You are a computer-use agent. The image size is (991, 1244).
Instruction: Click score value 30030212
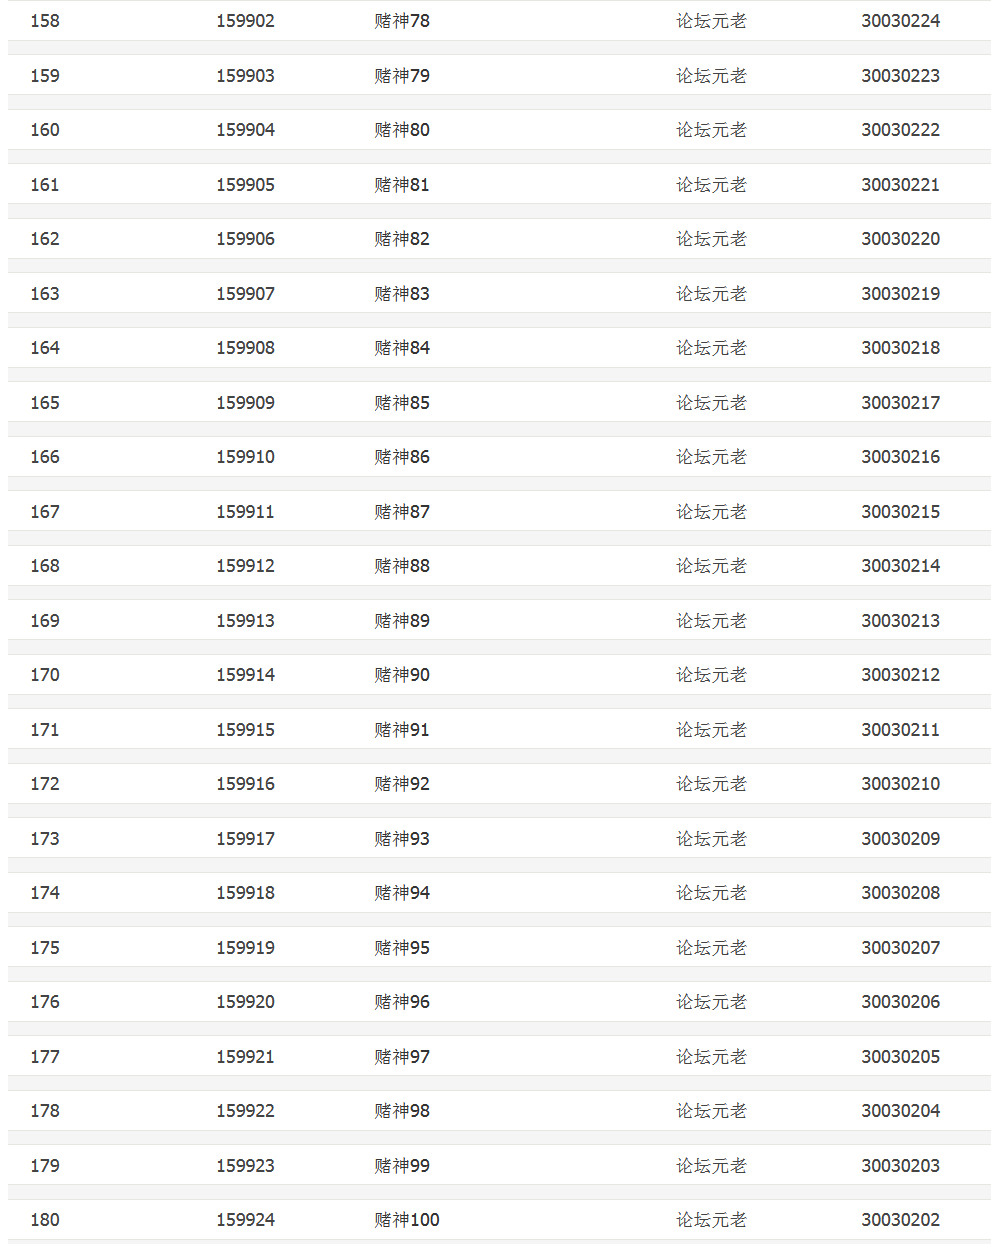tap(900, 675)
